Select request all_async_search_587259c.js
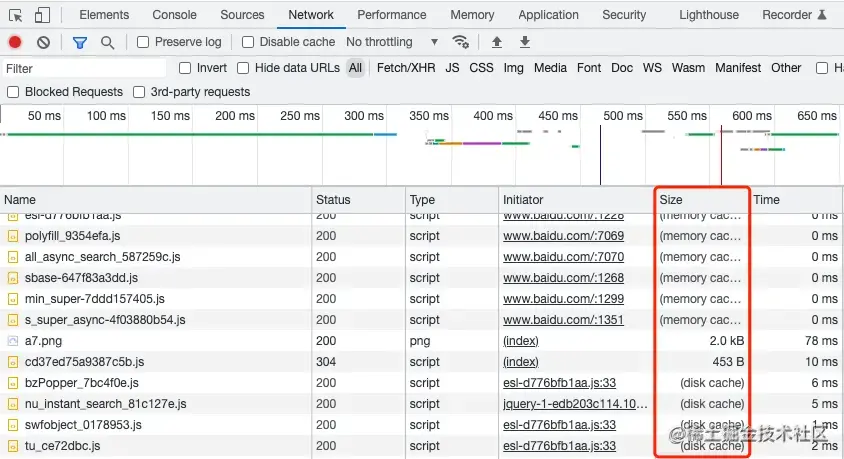This screenshot has height=459, width=844. coord(102,257)
